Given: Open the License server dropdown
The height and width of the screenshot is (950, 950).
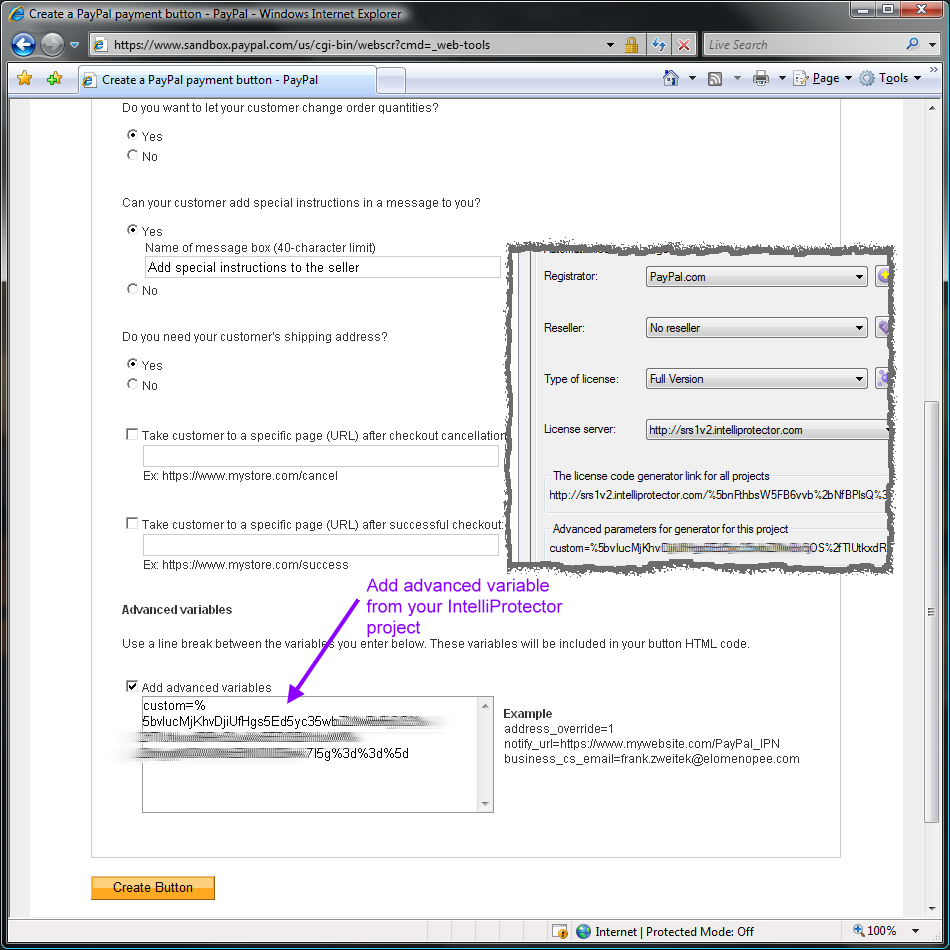Looking at the screenshot, I should (768, 430).
